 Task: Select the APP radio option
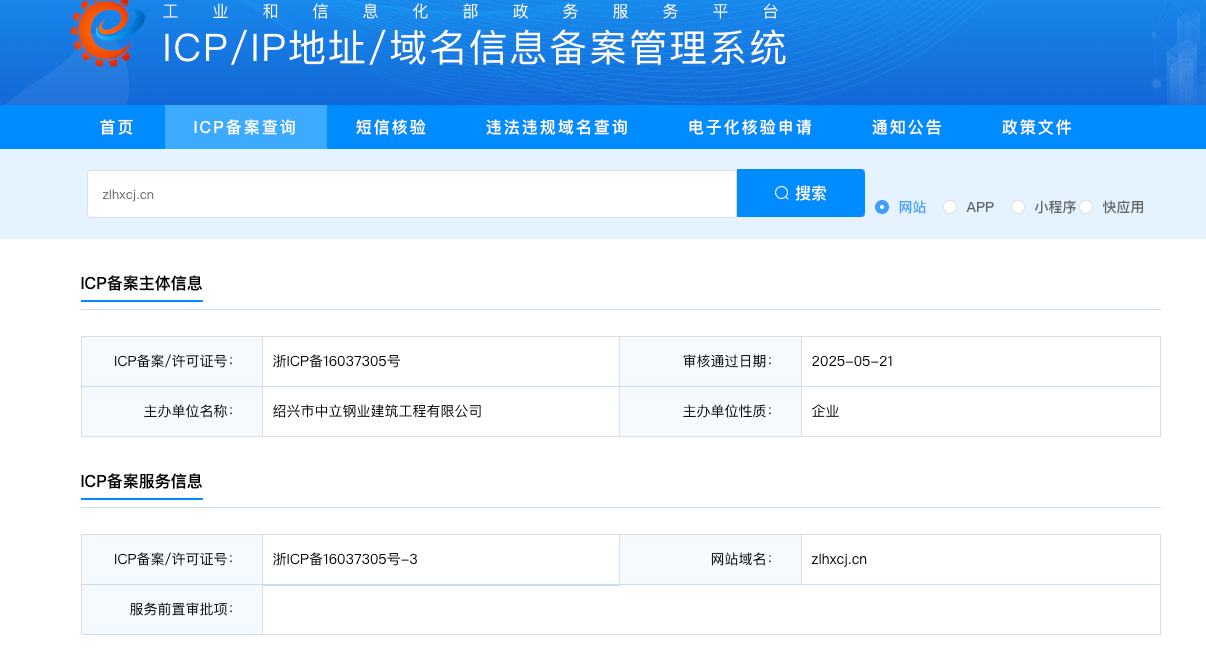coord(950,207)
